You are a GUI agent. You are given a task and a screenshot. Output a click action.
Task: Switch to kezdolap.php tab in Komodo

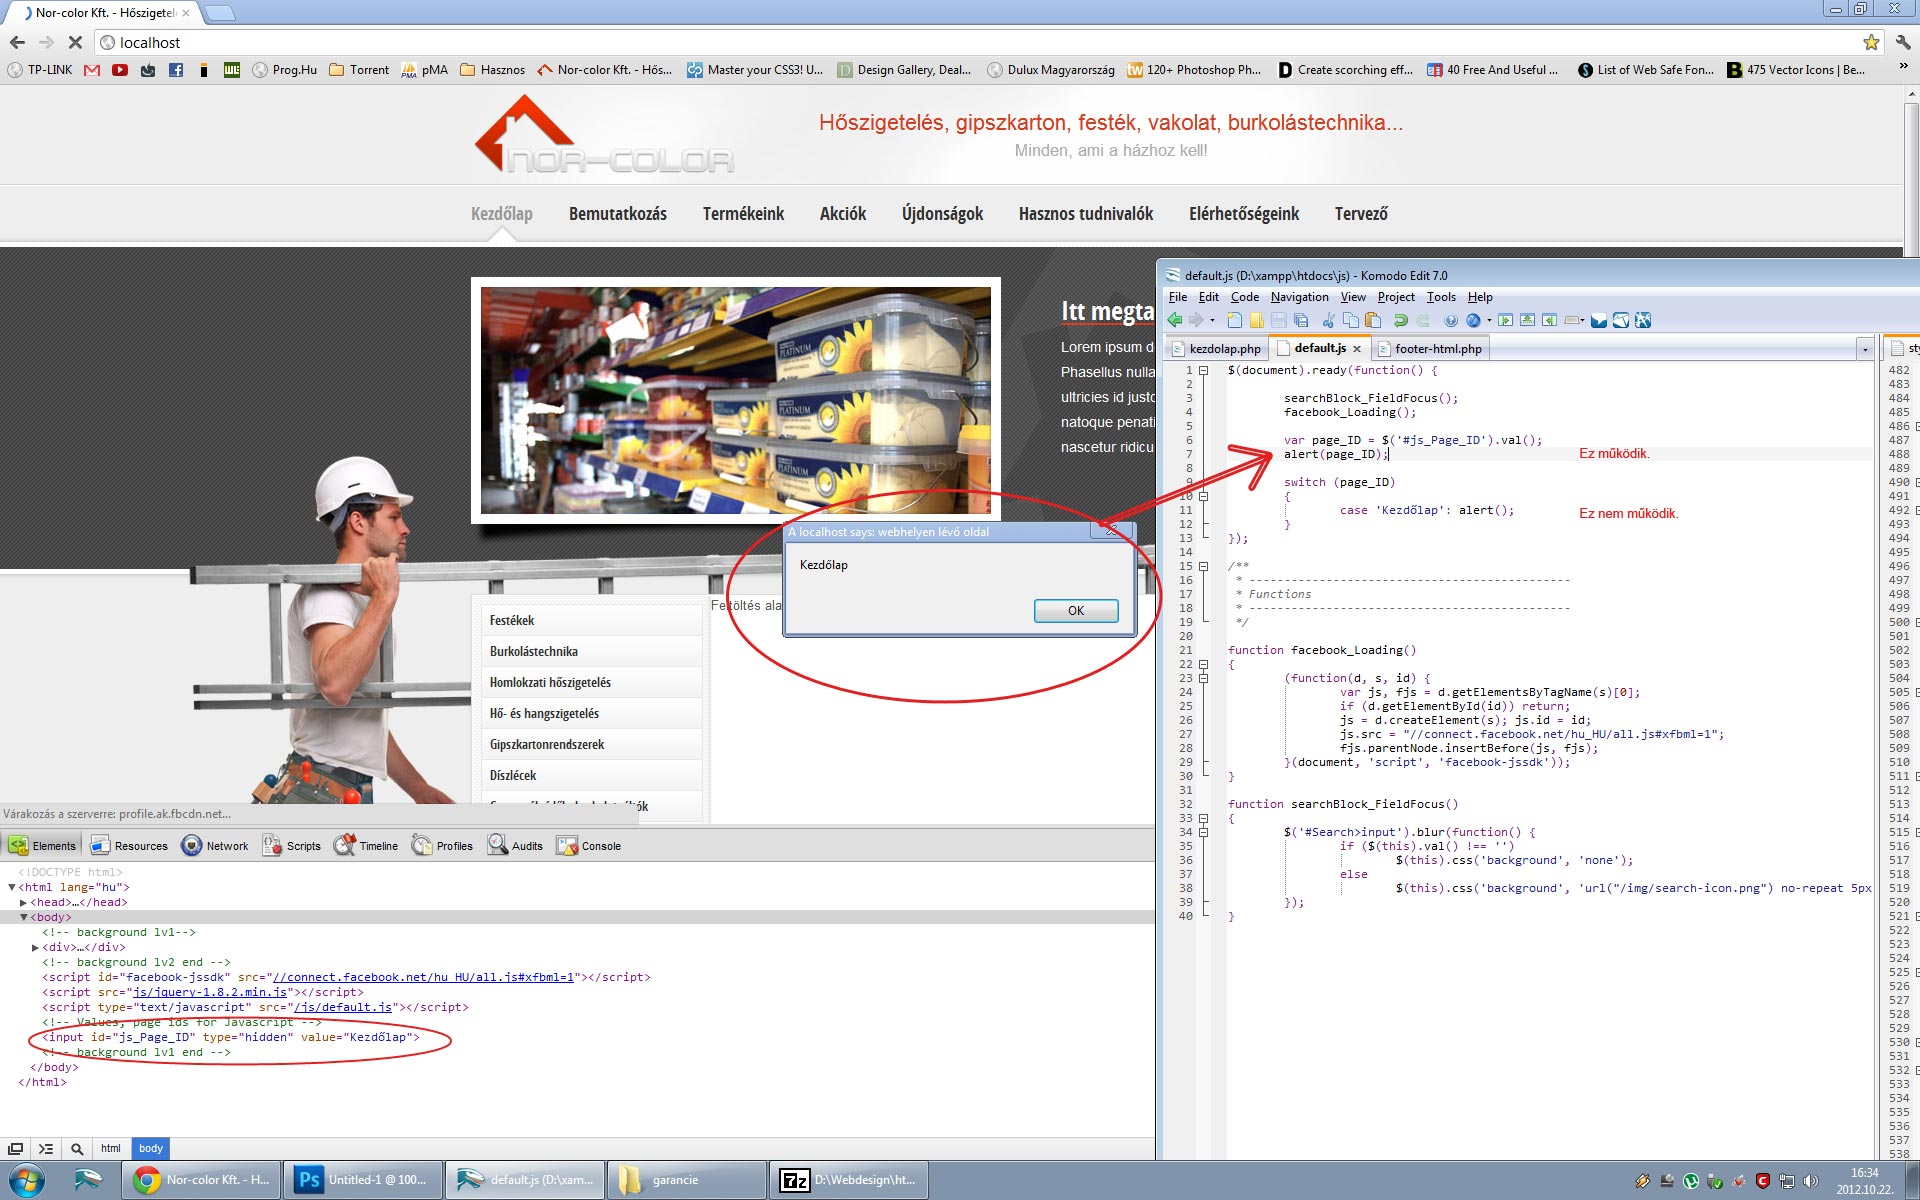pyautogui.click(x=1217, y=349)
